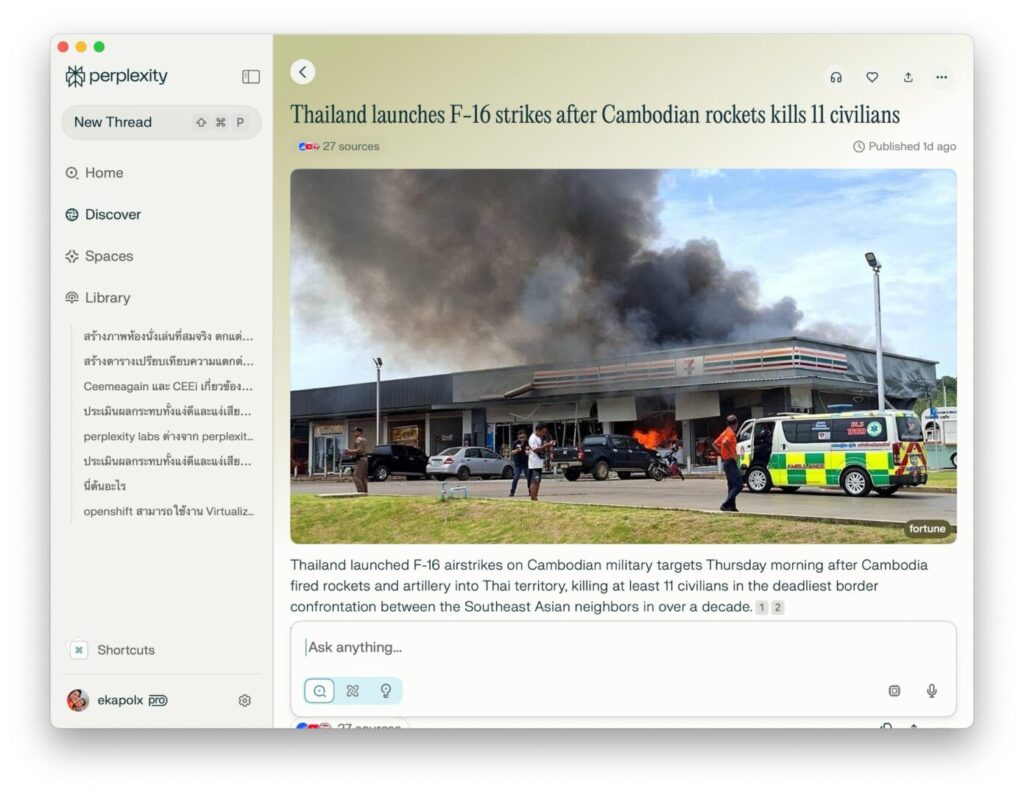
Task: Start a New Thread
Action: click(161, 122)
